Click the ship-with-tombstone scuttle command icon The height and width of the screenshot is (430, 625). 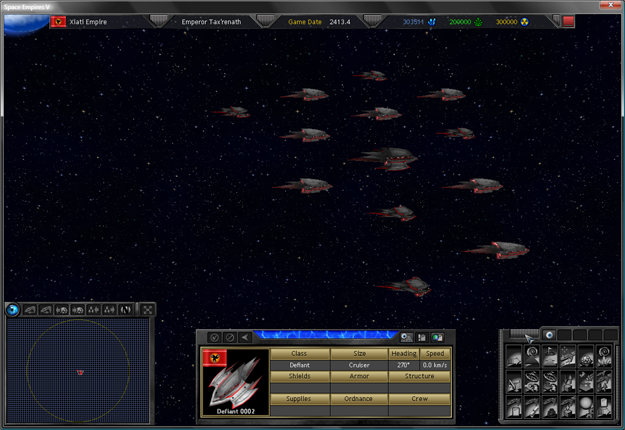point(514,407)
